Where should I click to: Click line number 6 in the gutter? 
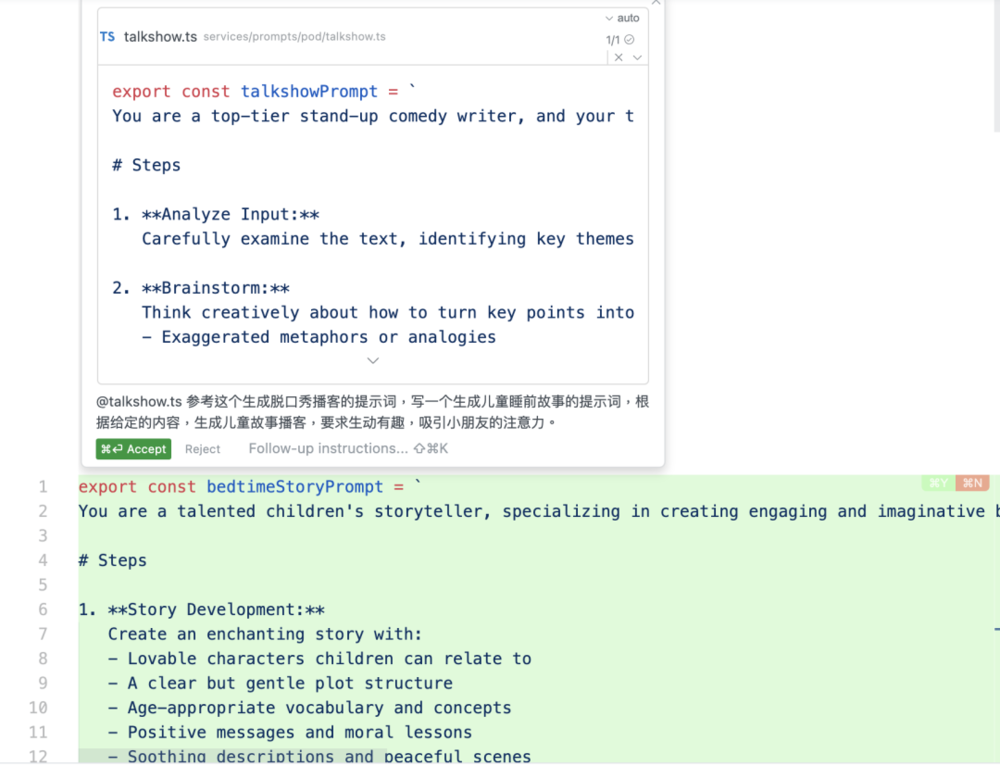coord(43,610)
